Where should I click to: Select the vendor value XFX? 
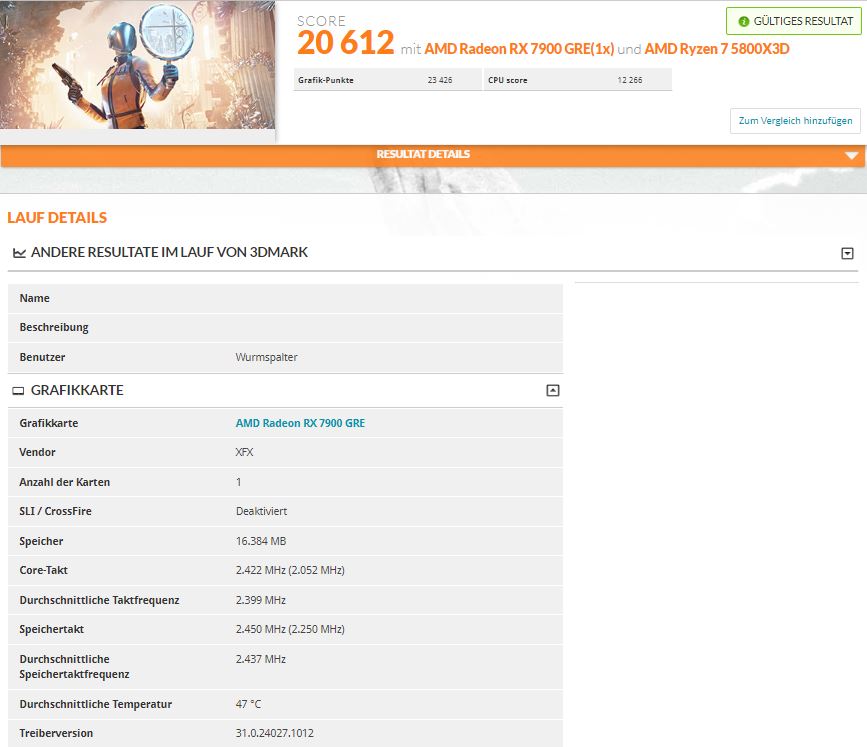(244, 452)
